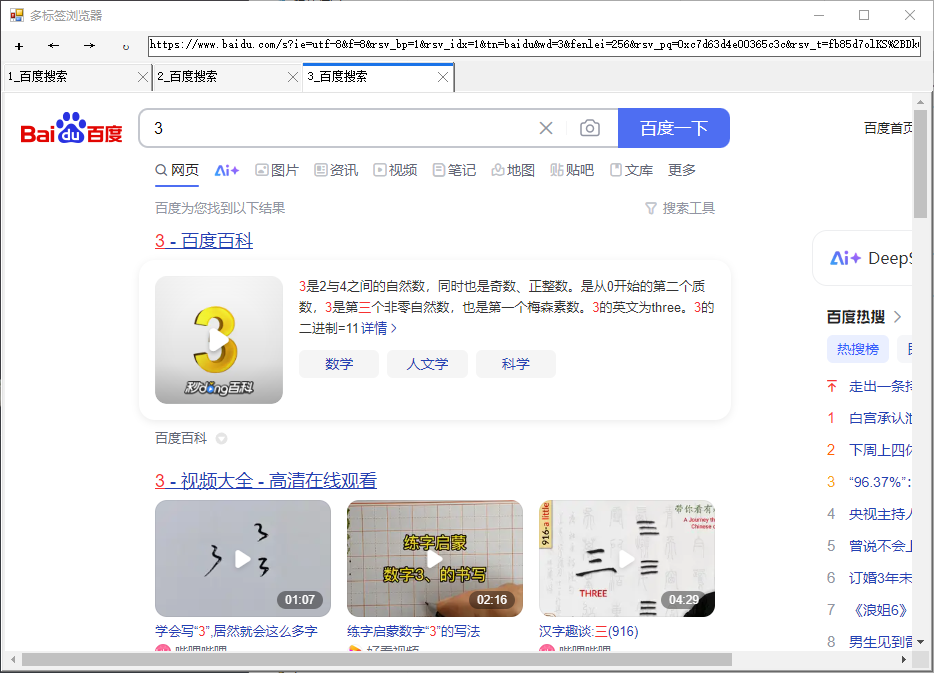Open the 3 - 百度百科 result link
934x673 pixels.
tap(204, 241)
